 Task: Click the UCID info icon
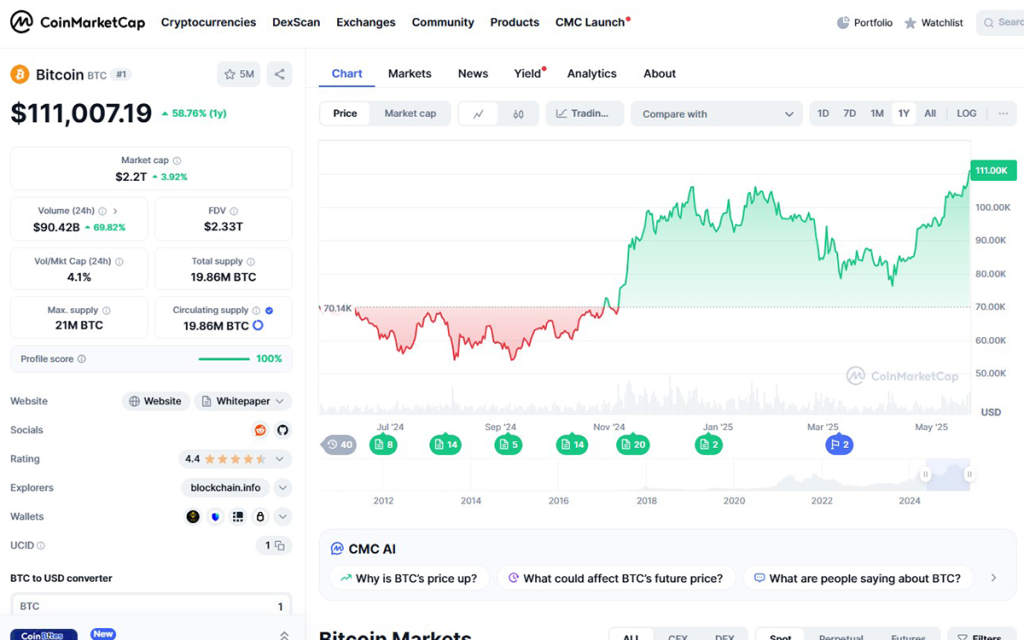click(x=41, y=545)
